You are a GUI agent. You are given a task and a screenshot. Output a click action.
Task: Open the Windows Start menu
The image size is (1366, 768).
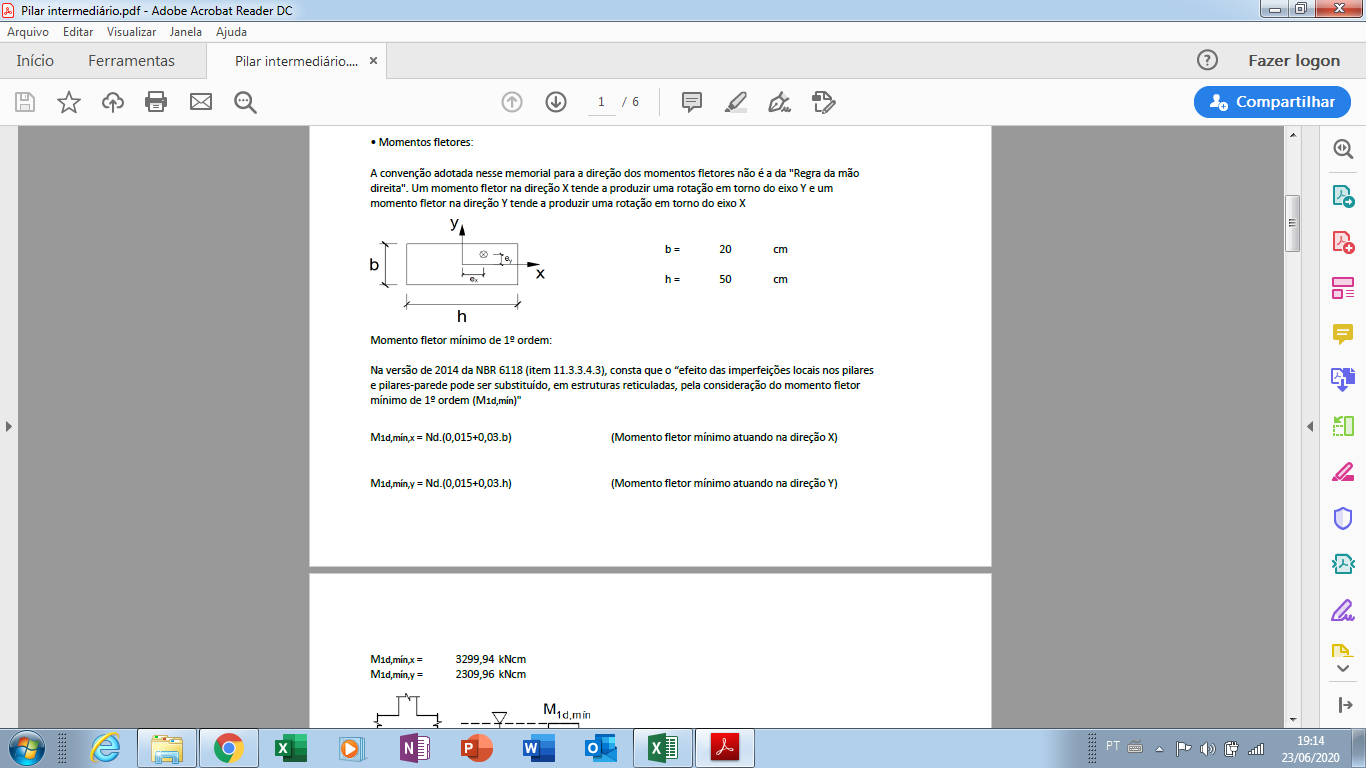coord(25,748)
